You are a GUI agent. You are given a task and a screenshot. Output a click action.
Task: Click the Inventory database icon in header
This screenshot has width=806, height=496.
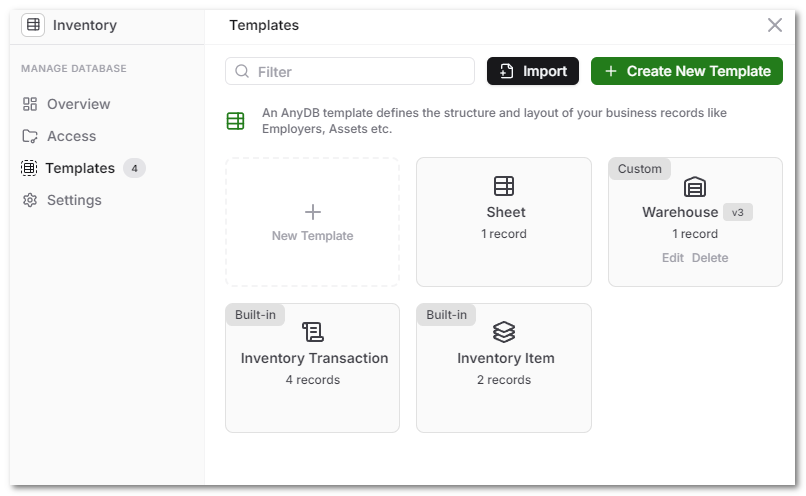click(x=33, y=25)
